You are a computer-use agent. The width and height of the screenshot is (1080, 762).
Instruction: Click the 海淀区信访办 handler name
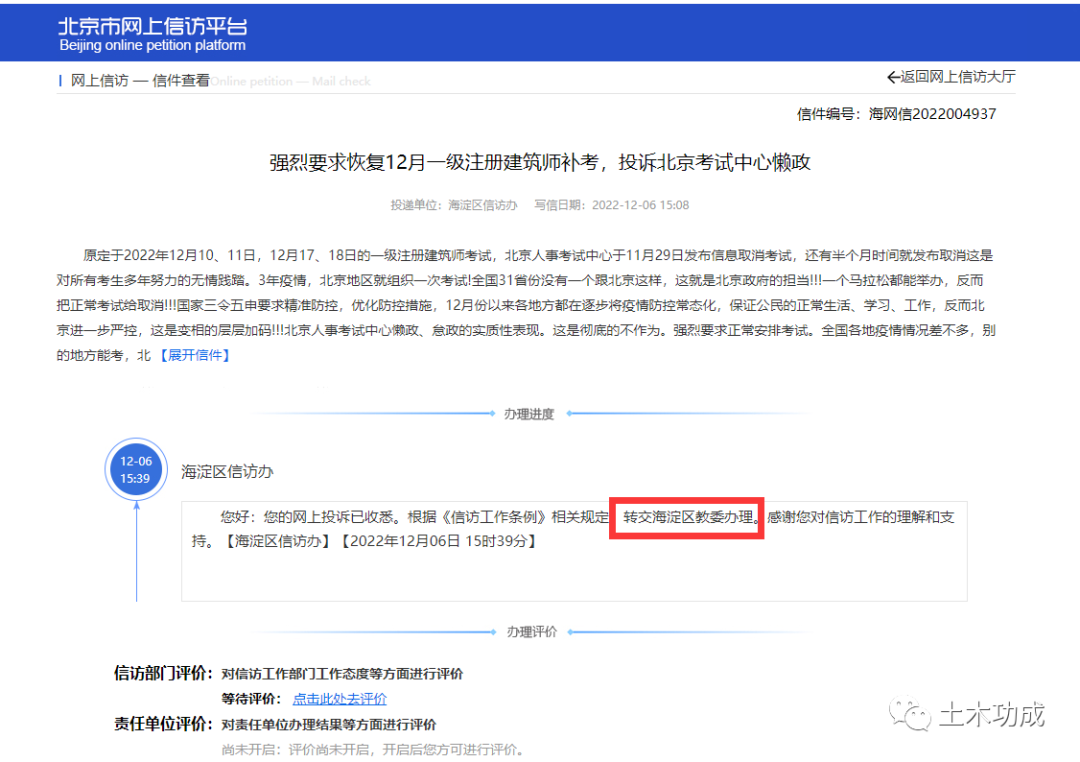(227, 472)
